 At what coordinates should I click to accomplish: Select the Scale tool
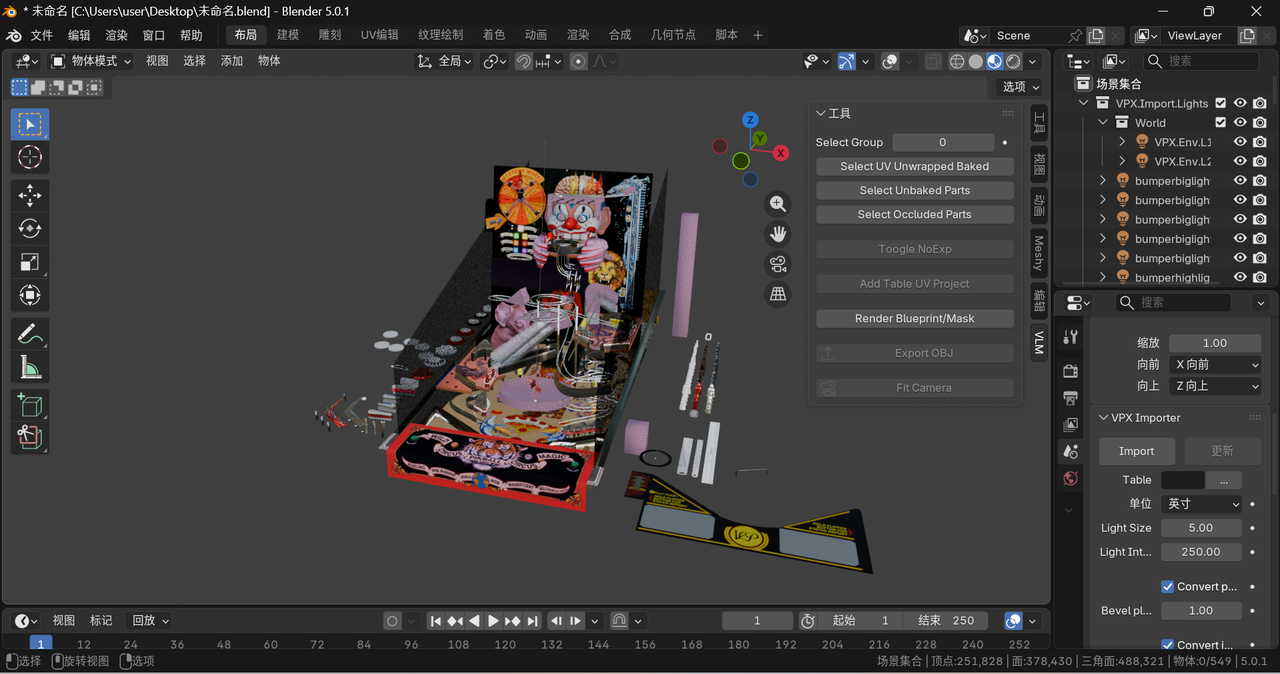30,262
